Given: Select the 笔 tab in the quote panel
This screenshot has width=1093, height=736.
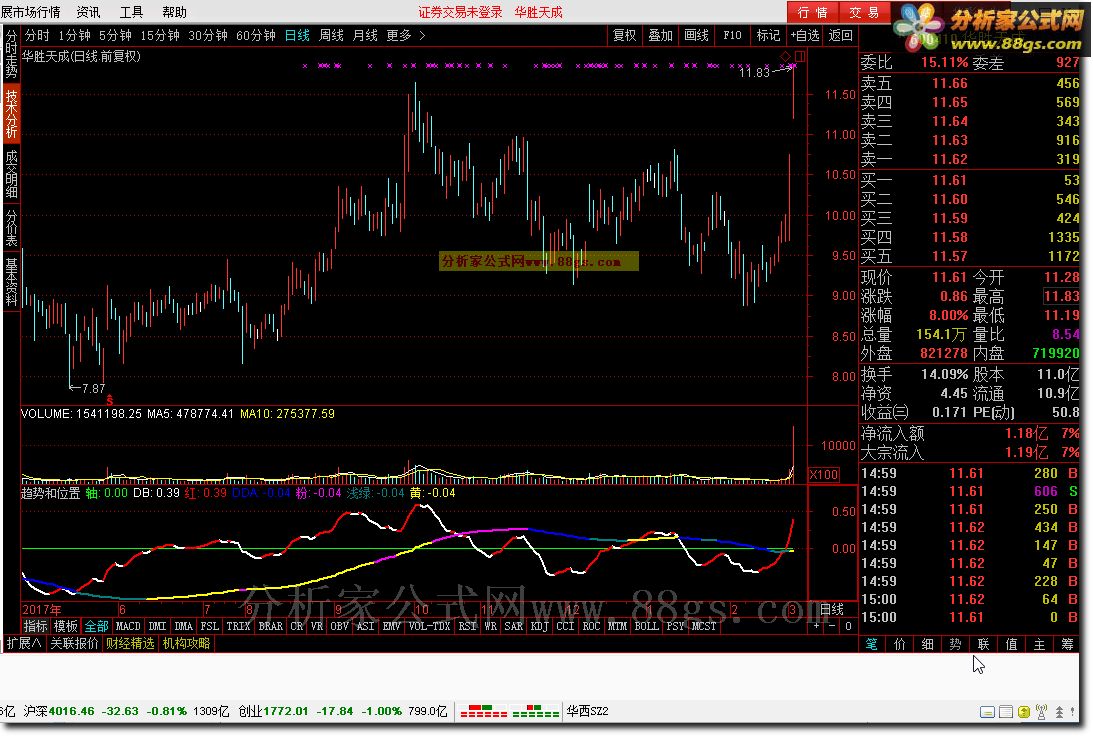Looking at the screenshot, I should tap(871, 645).
